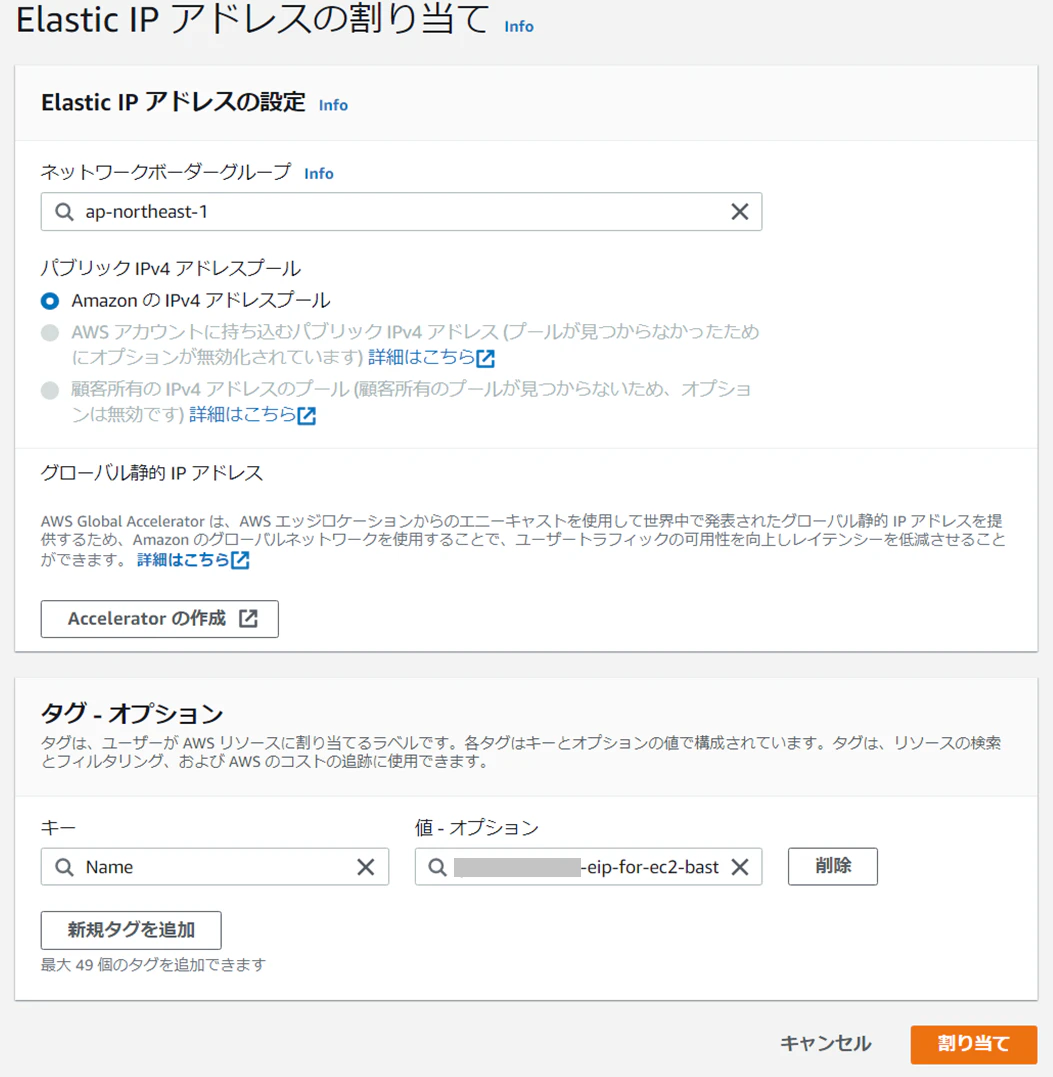Open external link icon beside BYOIP 詳細はこちら
Screen dimensions: 1053x1077
[486, 358]
